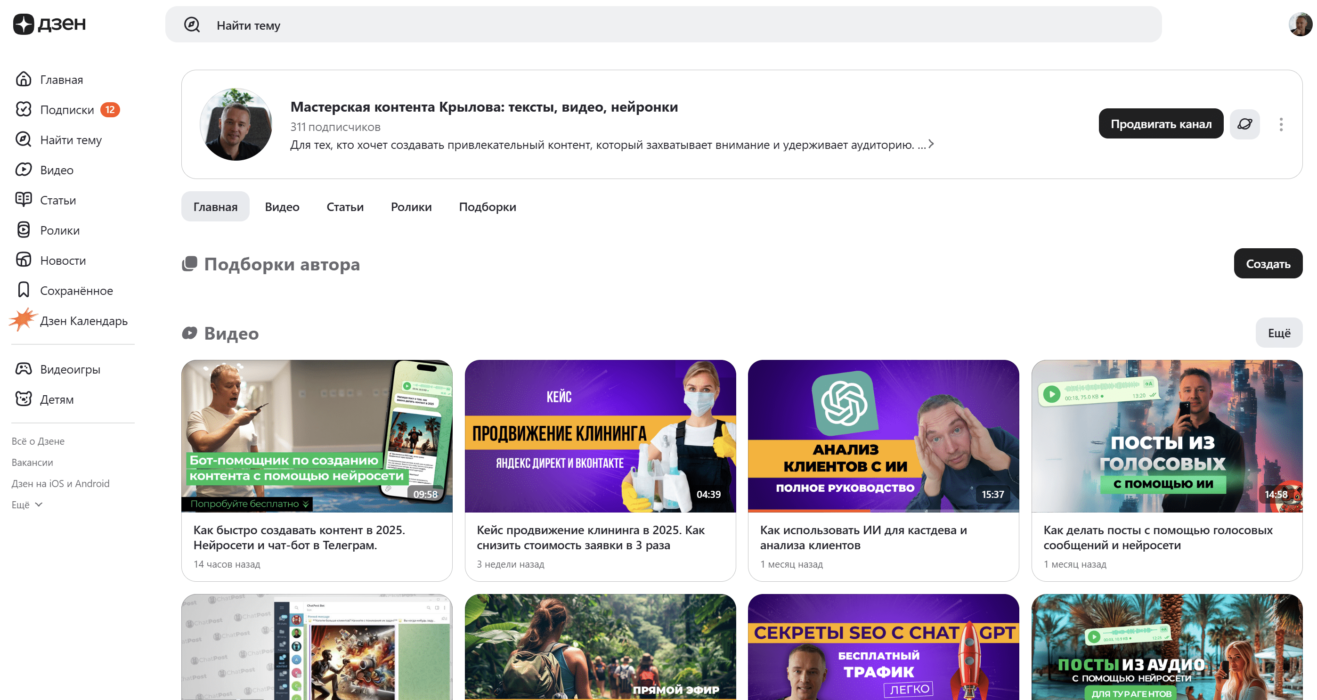Open Дзен Календарь in the sidebar
1317x700 pixels.
coord(84,321)
